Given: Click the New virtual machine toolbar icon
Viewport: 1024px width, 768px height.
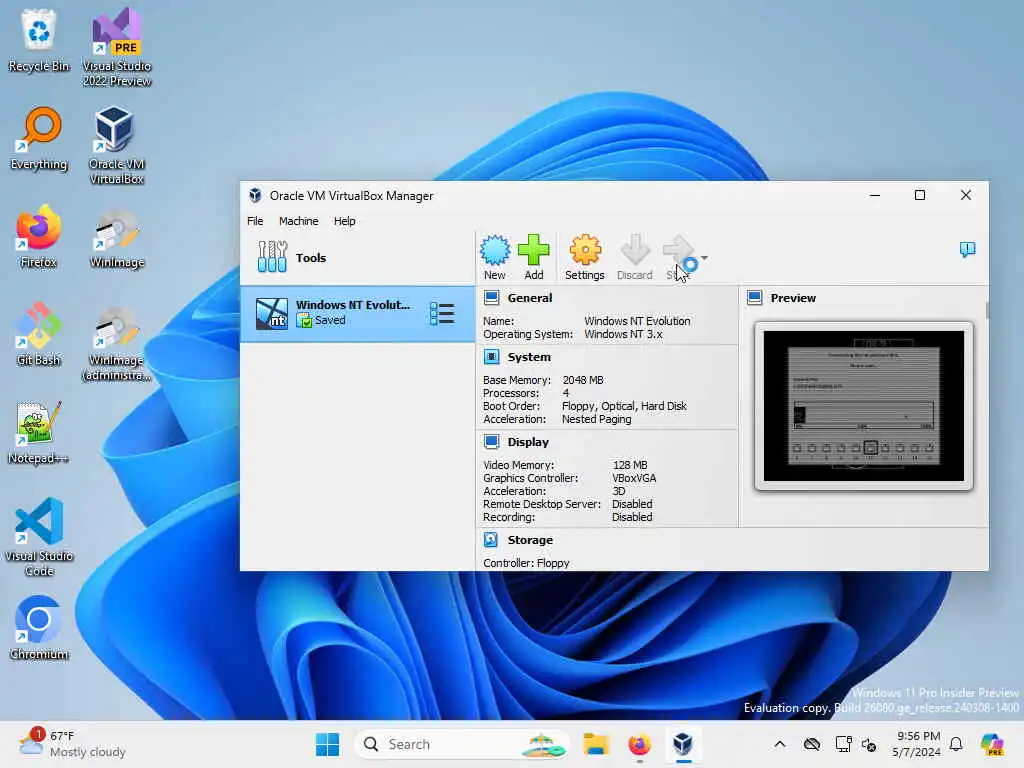Looking at the screenshot, I should click(x=495, y=251).
